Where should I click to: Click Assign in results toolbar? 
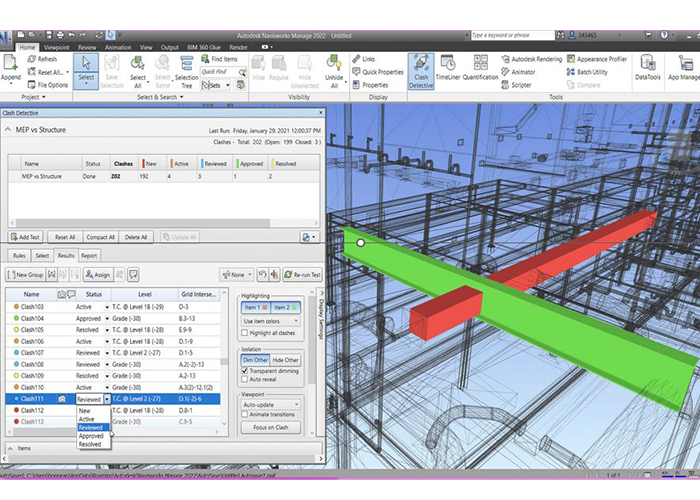pyautogui.click(x=97, y=275)
